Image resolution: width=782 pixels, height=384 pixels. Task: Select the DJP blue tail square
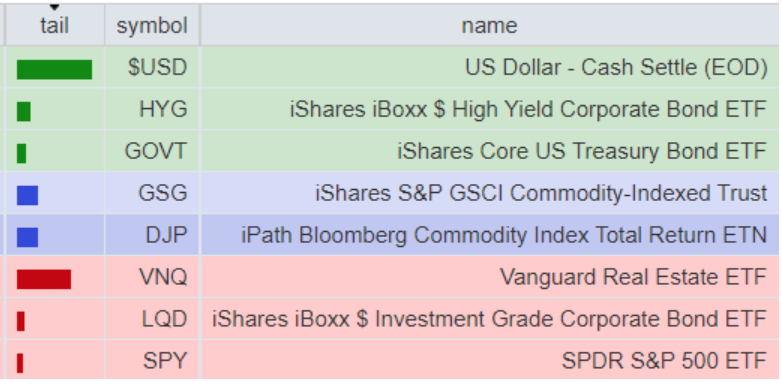27,237
